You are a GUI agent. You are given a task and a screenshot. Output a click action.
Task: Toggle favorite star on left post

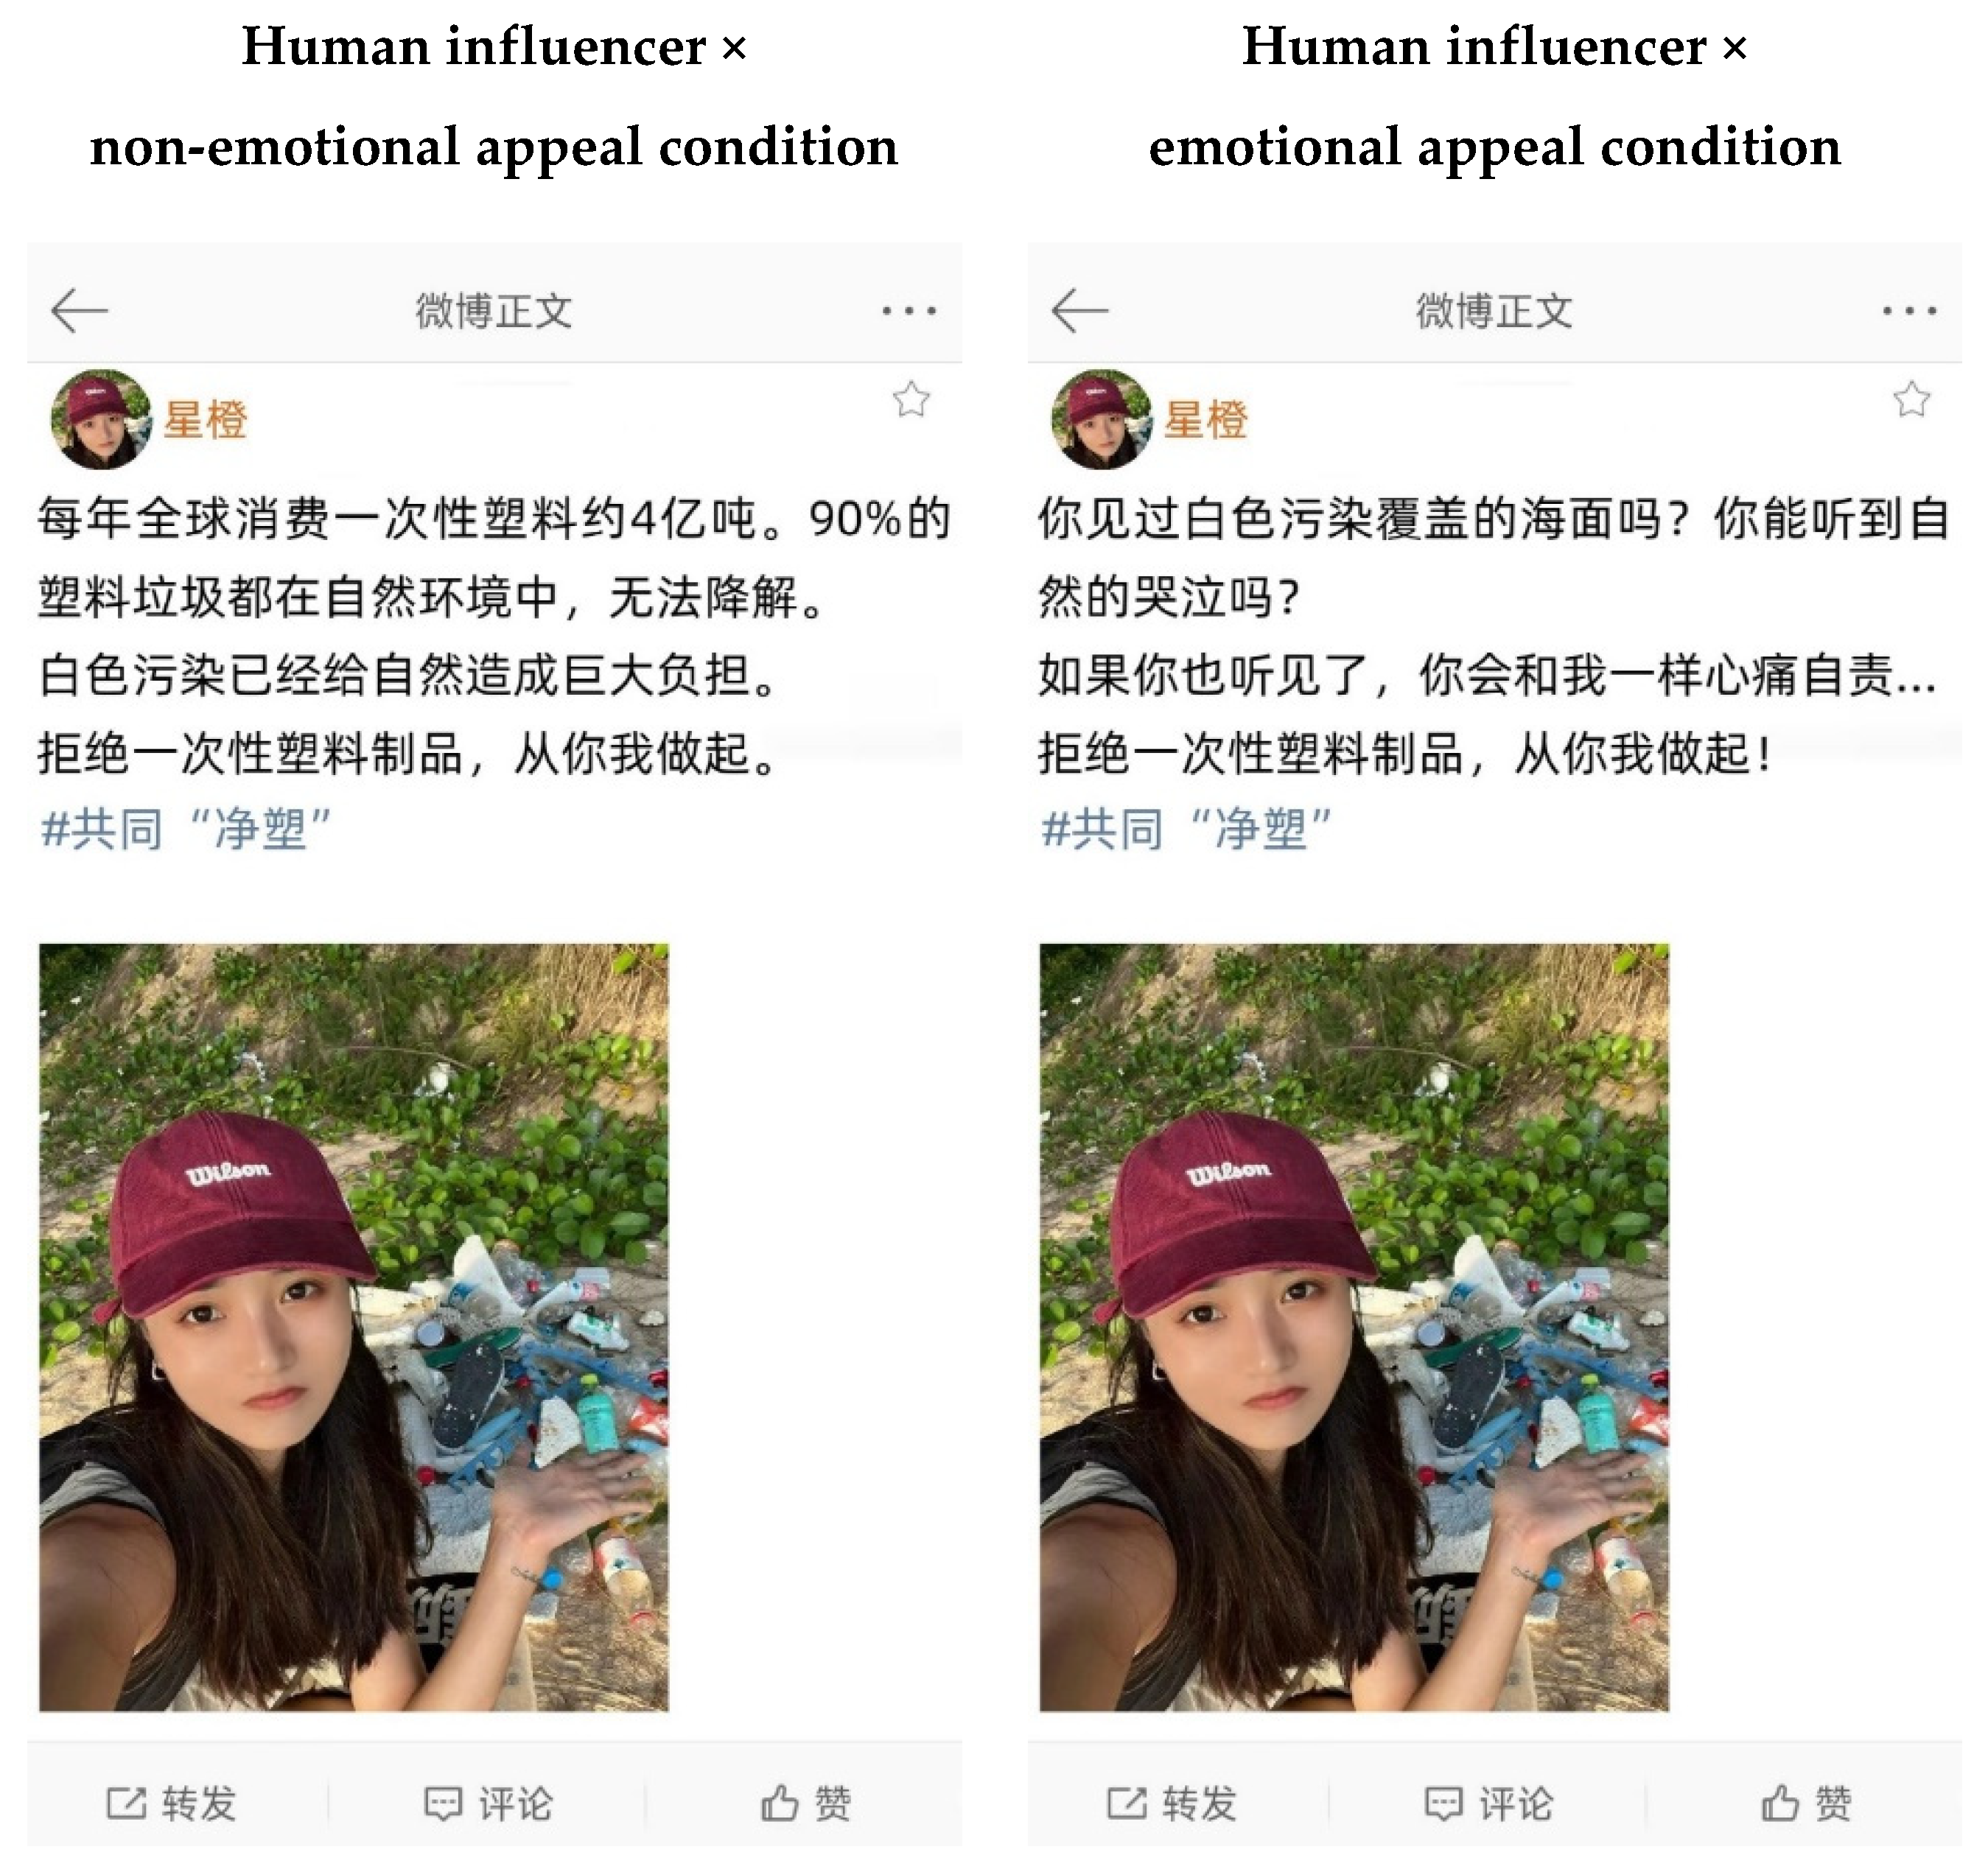(911, 400)
